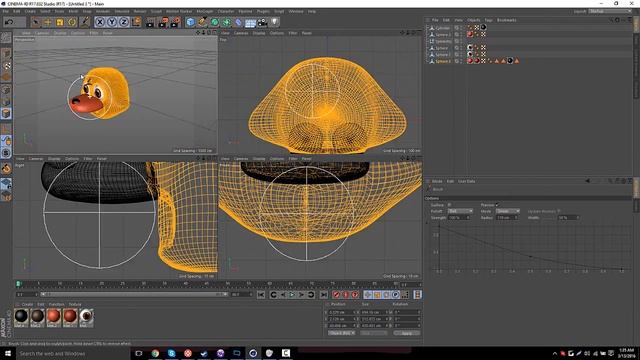Click the Floor environment icon in the toolbar

(x=251, y=22)
